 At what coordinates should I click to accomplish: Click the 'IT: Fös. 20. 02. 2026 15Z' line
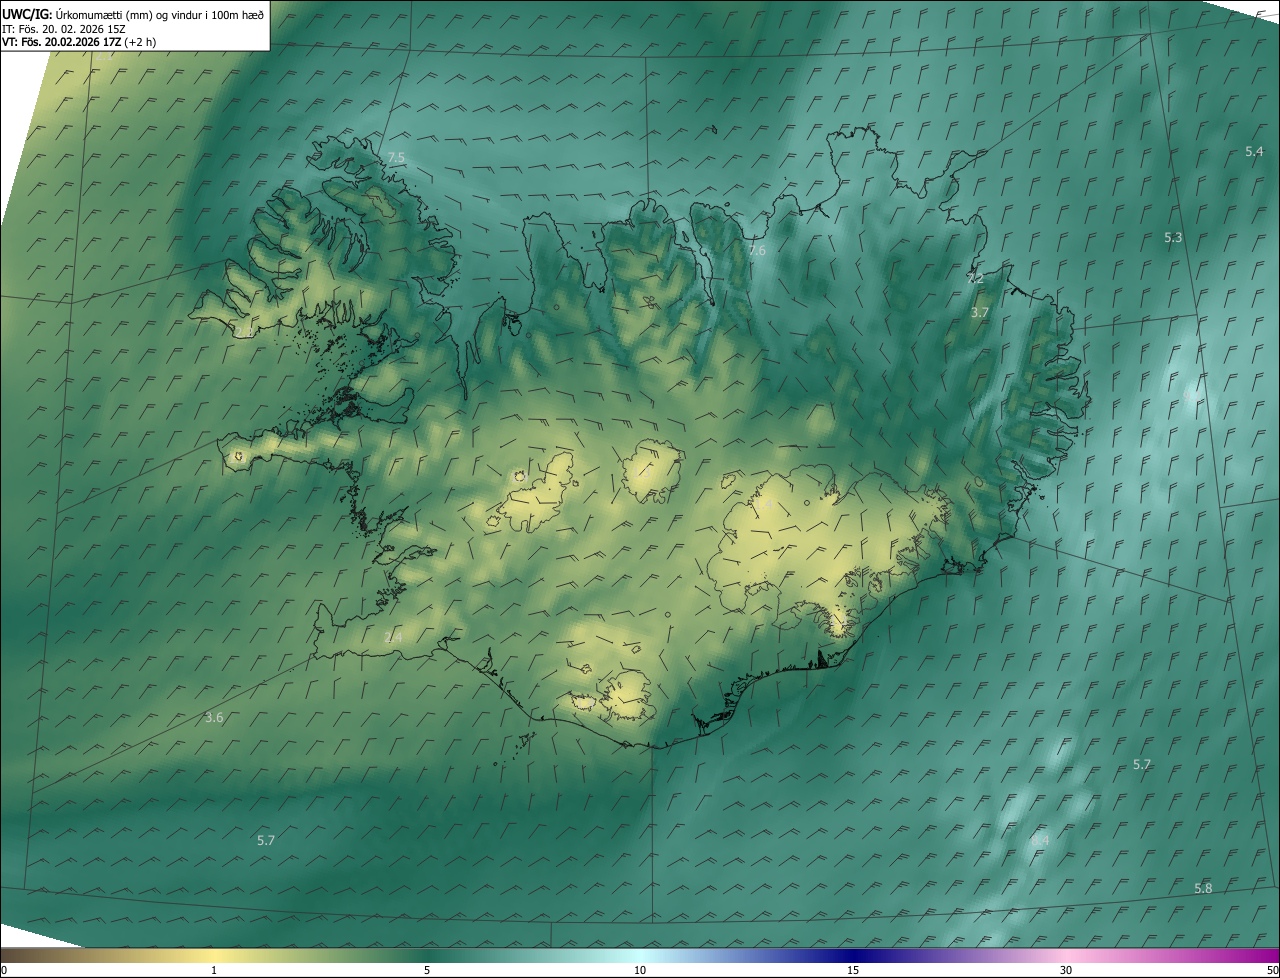click(x=65, y=29)
